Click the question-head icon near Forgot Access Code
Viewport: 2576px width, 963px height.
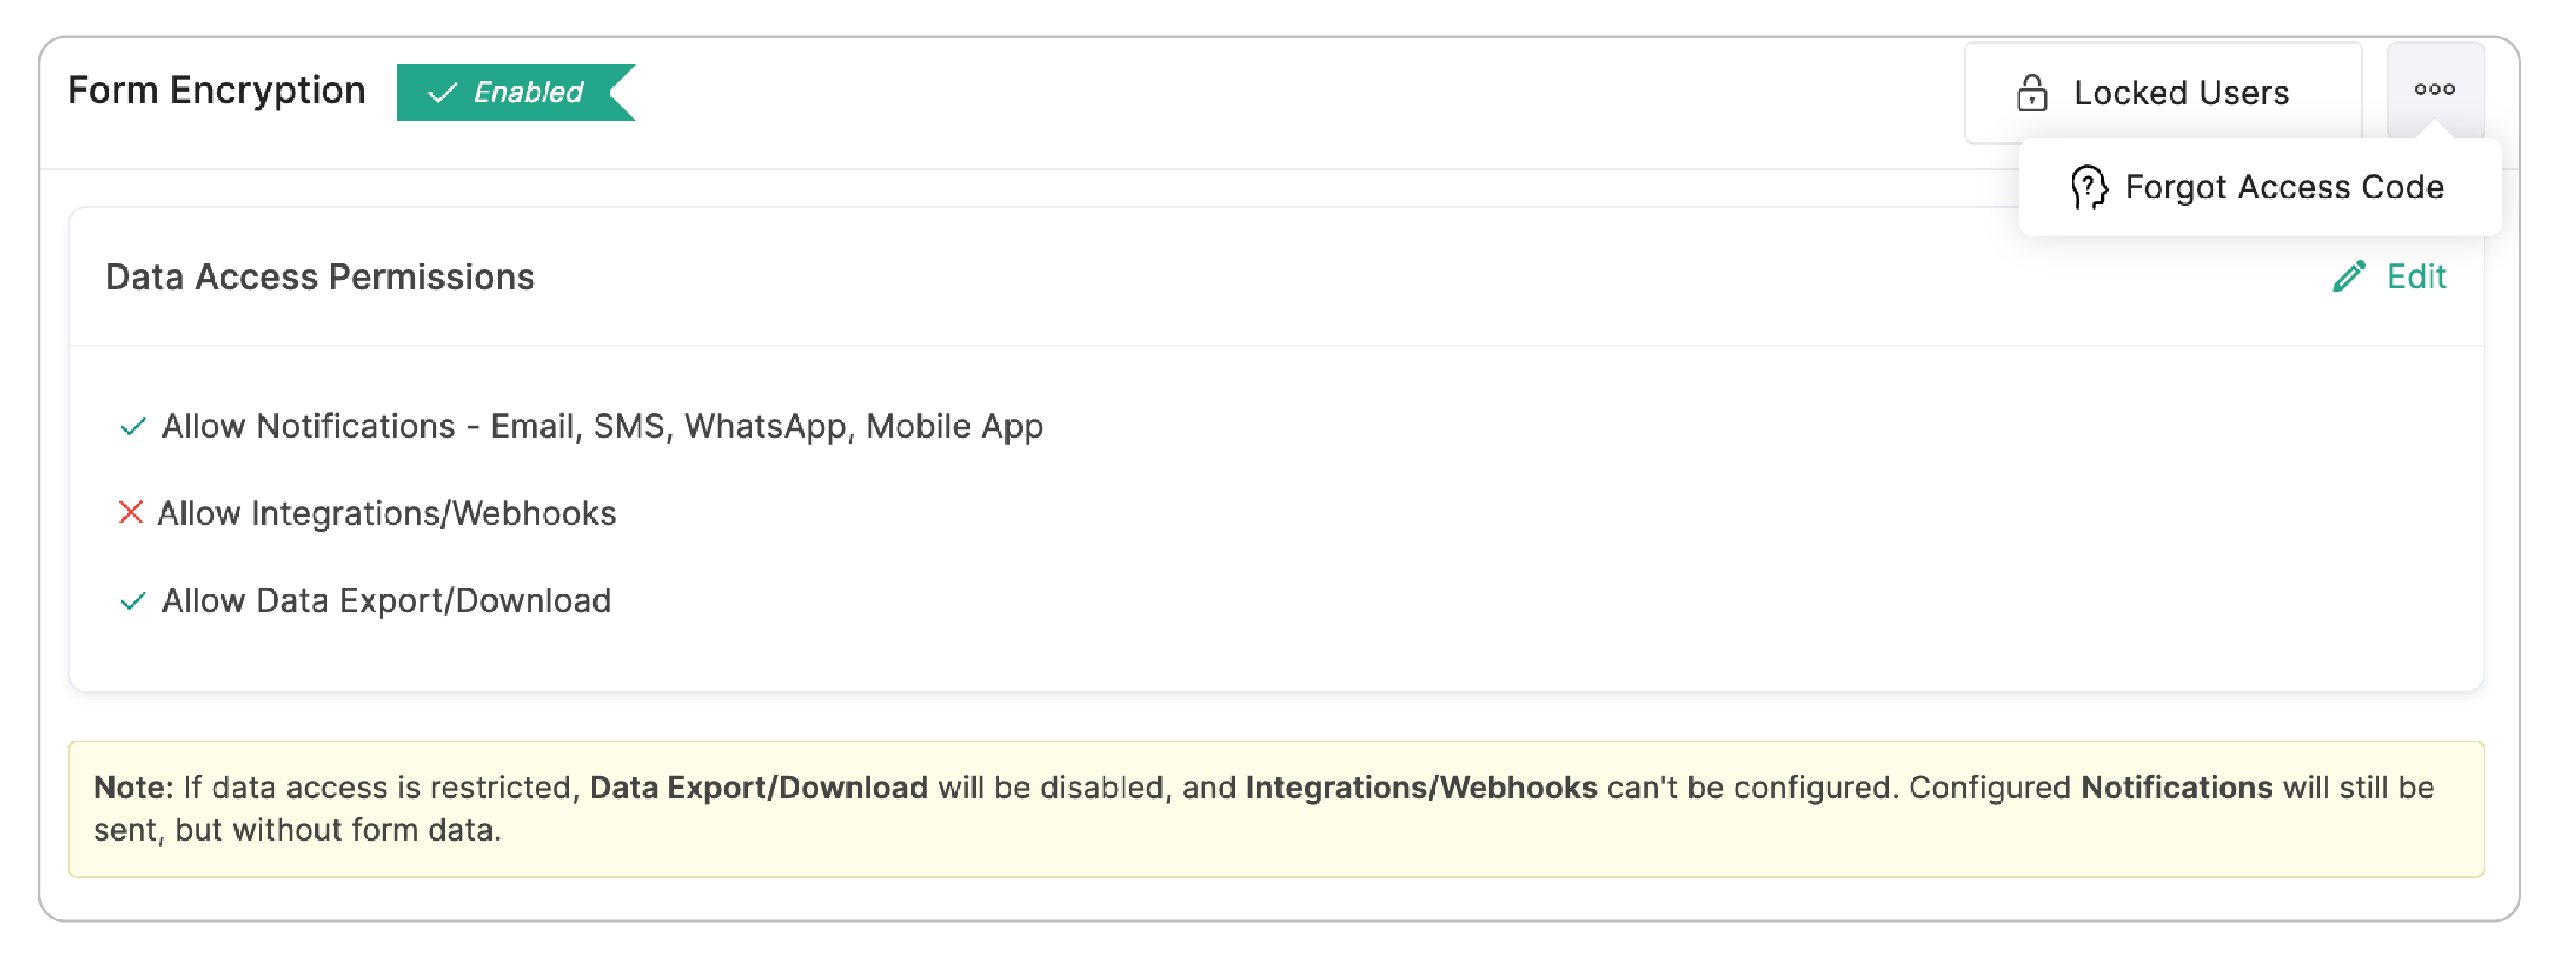(x=2088, y=187)
